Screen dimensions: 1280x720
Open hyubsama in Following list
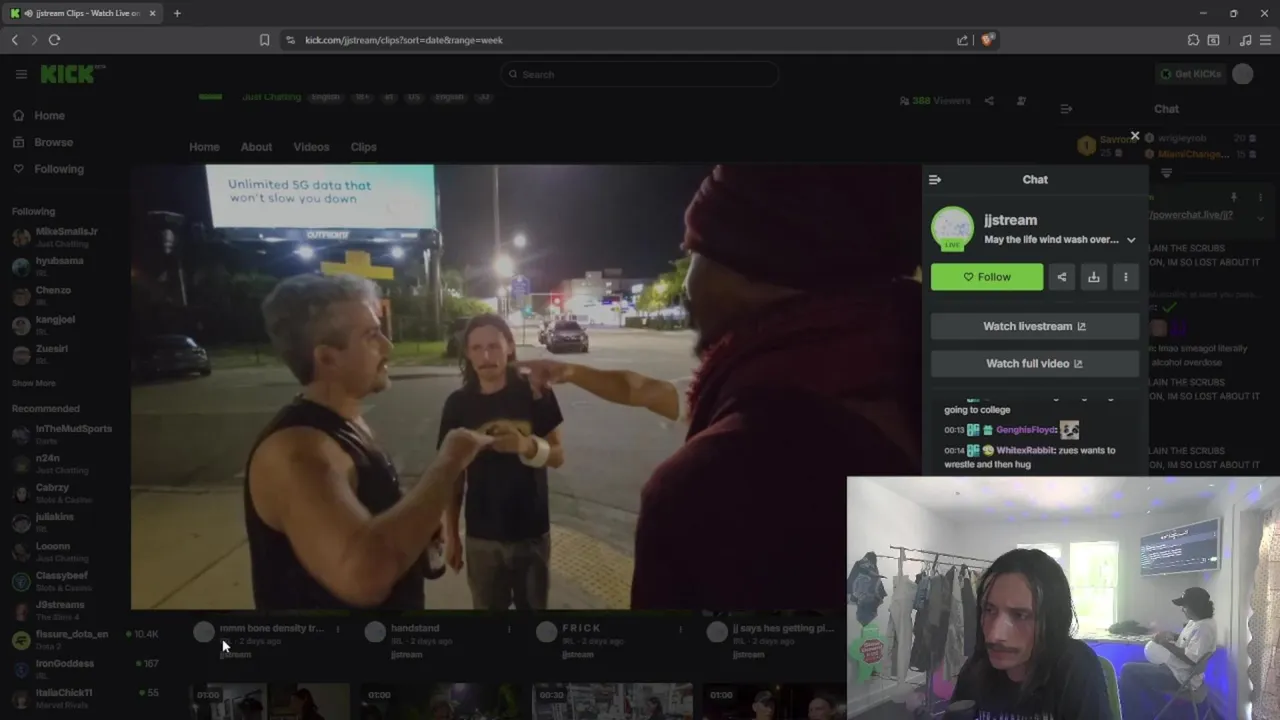(x=60, y=266)
